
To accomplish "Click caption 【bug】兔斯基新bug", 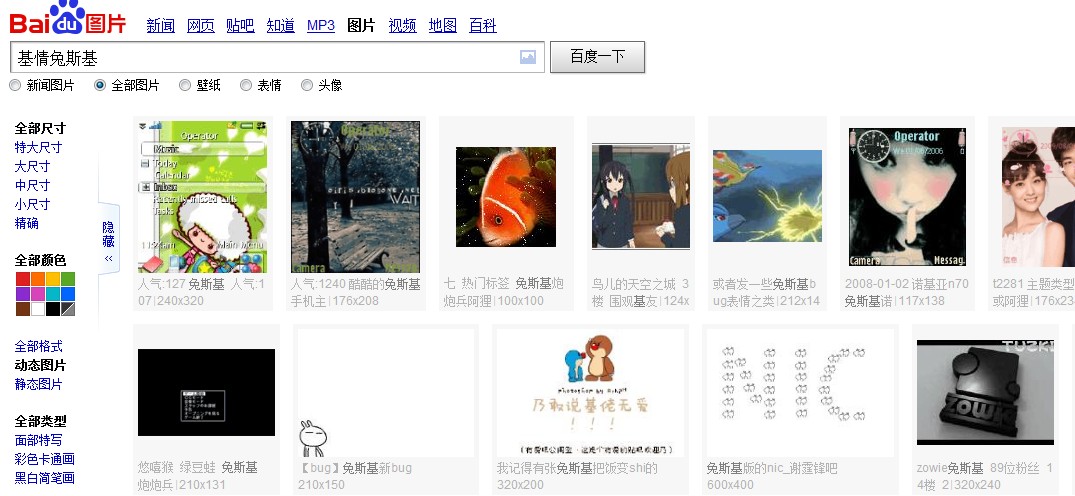I will click(355, 468).
